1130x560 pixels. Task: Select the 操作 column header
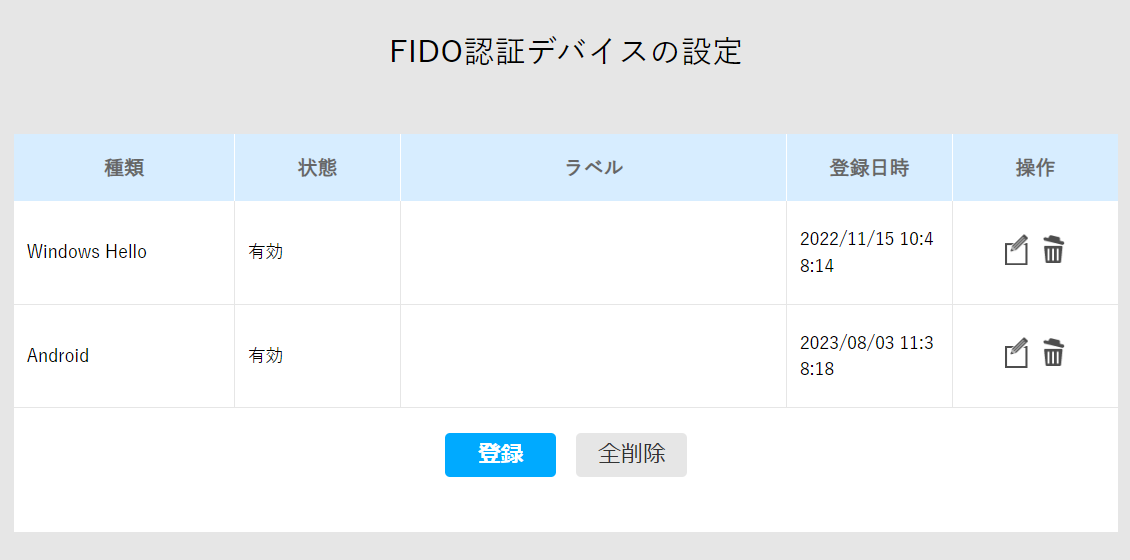tap(1035, 167)
